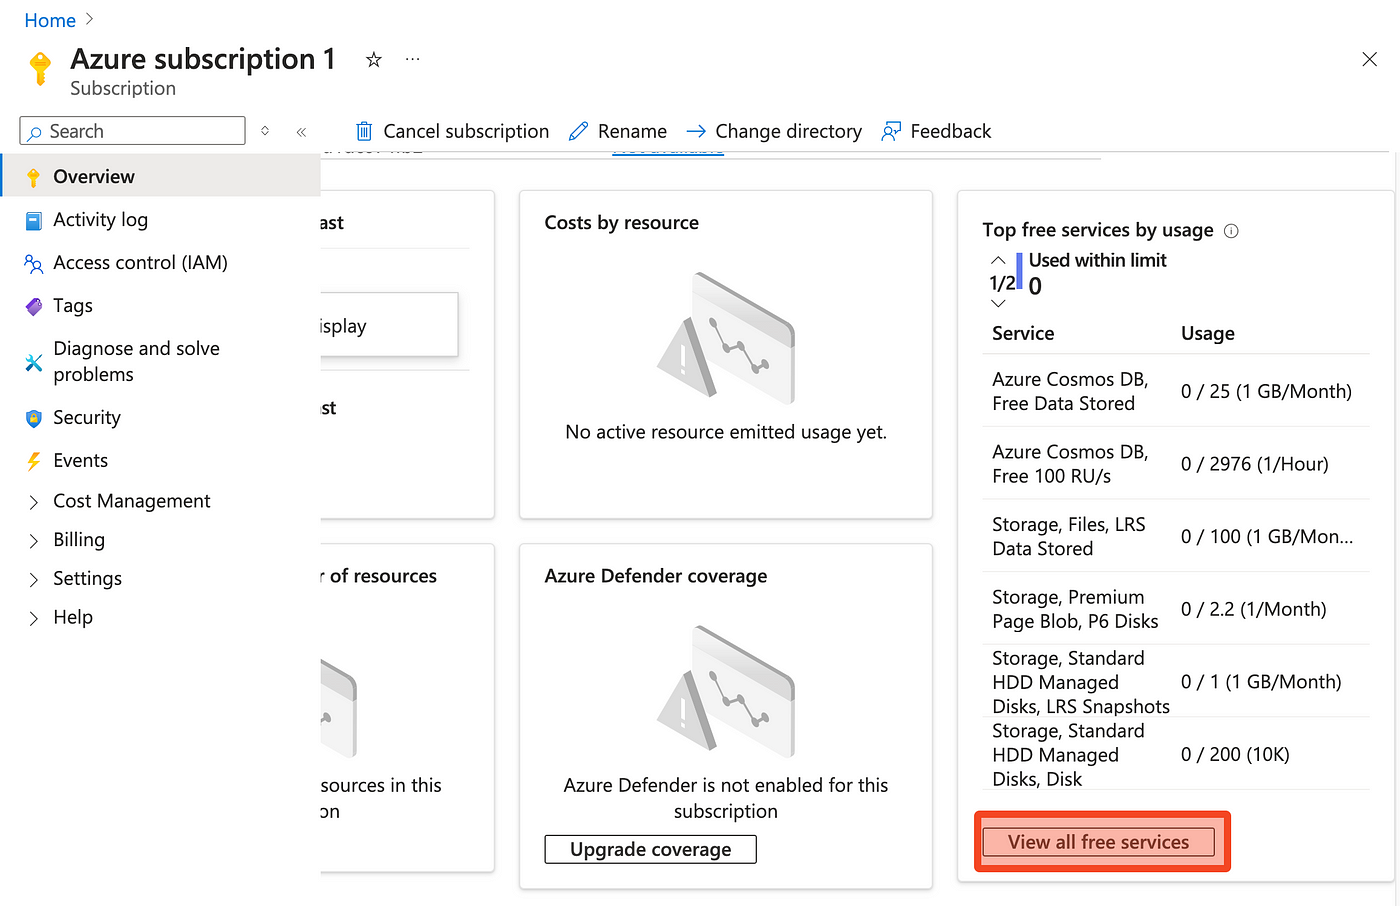Click the up chevron above 1/2
The width and height of the screenshot is (1400, 906).
click(x=998, y=260)
